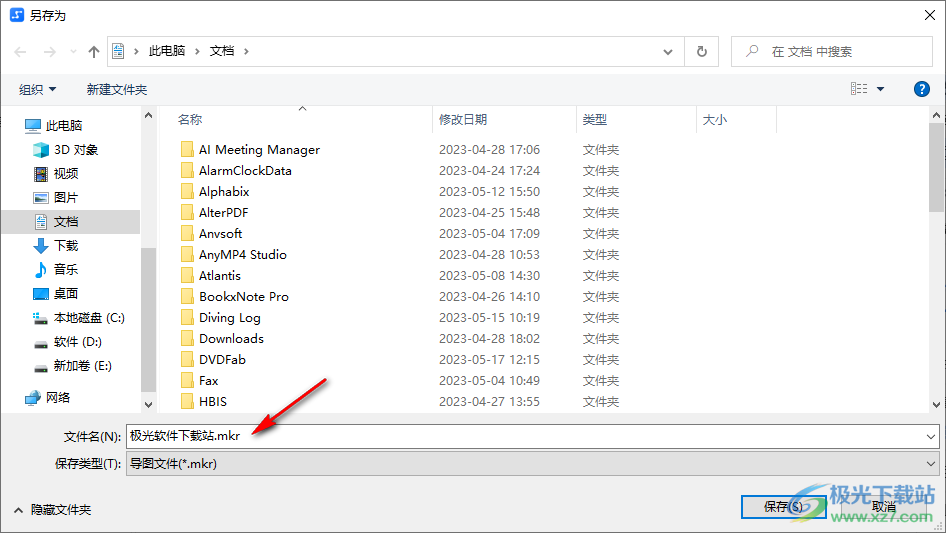946x533 pixels.
Task: Open the 组织 menu
Action: tap(37, 89)
